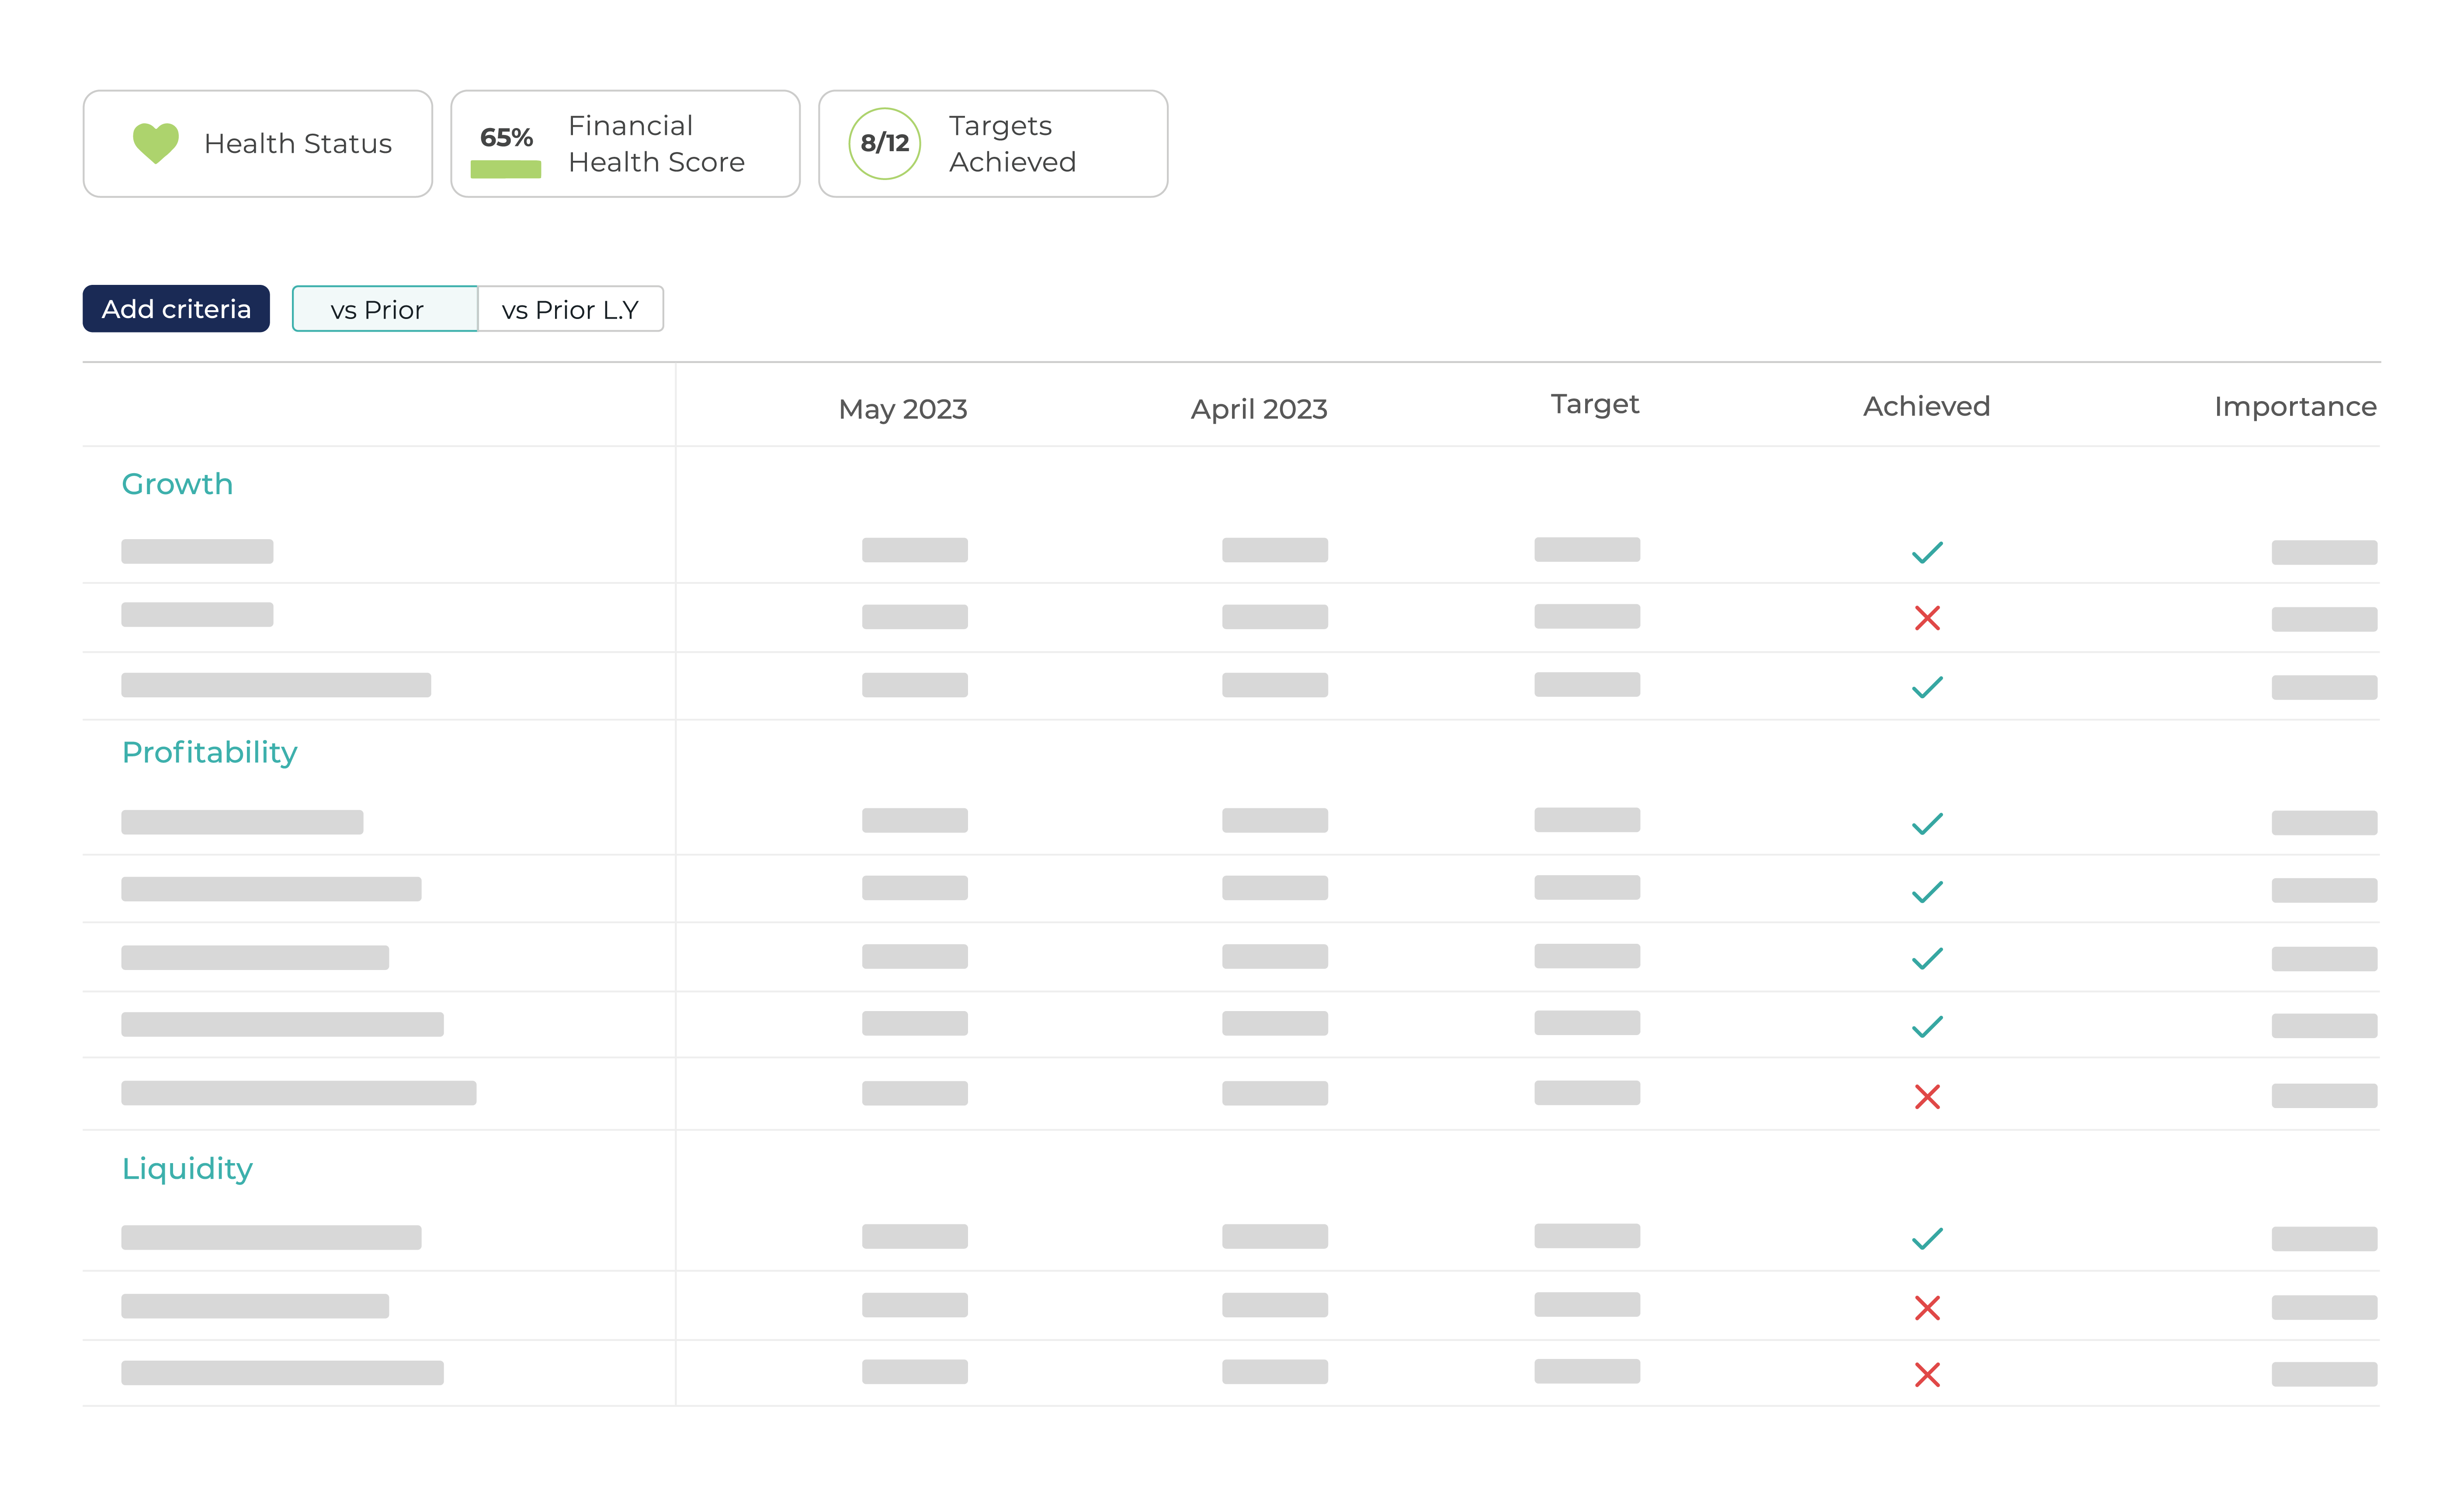
Task: Click the green heart Health Status icon
Action: pos(156,143)
